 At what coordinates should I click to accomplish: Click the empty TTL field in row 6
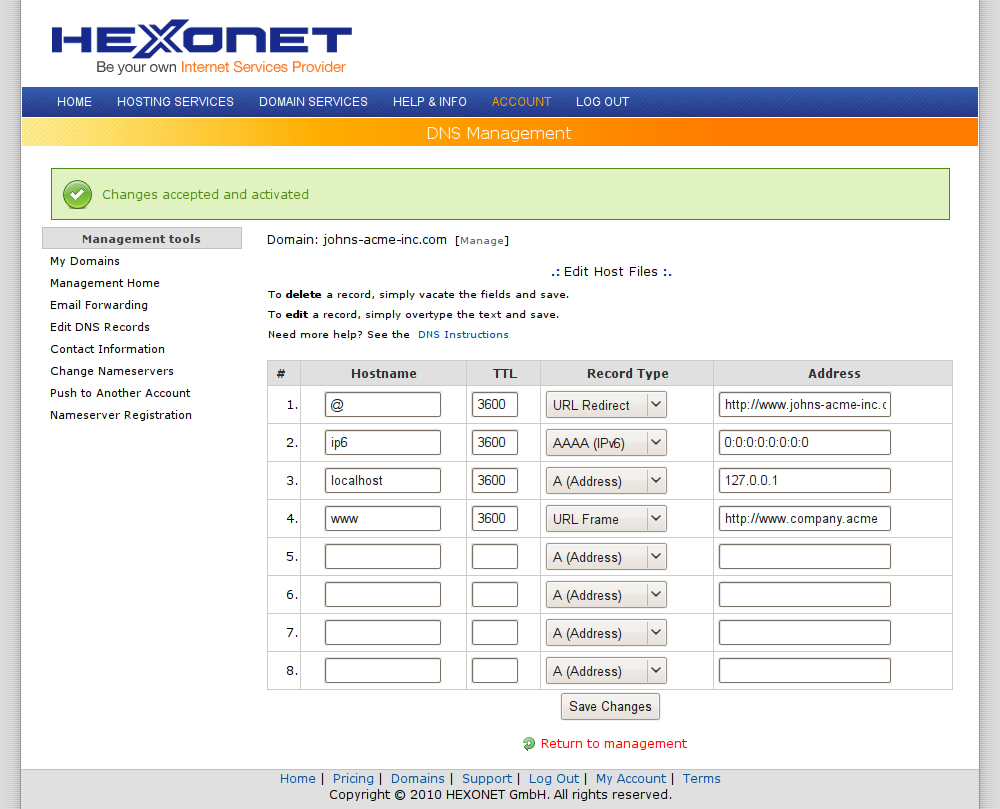495,595
